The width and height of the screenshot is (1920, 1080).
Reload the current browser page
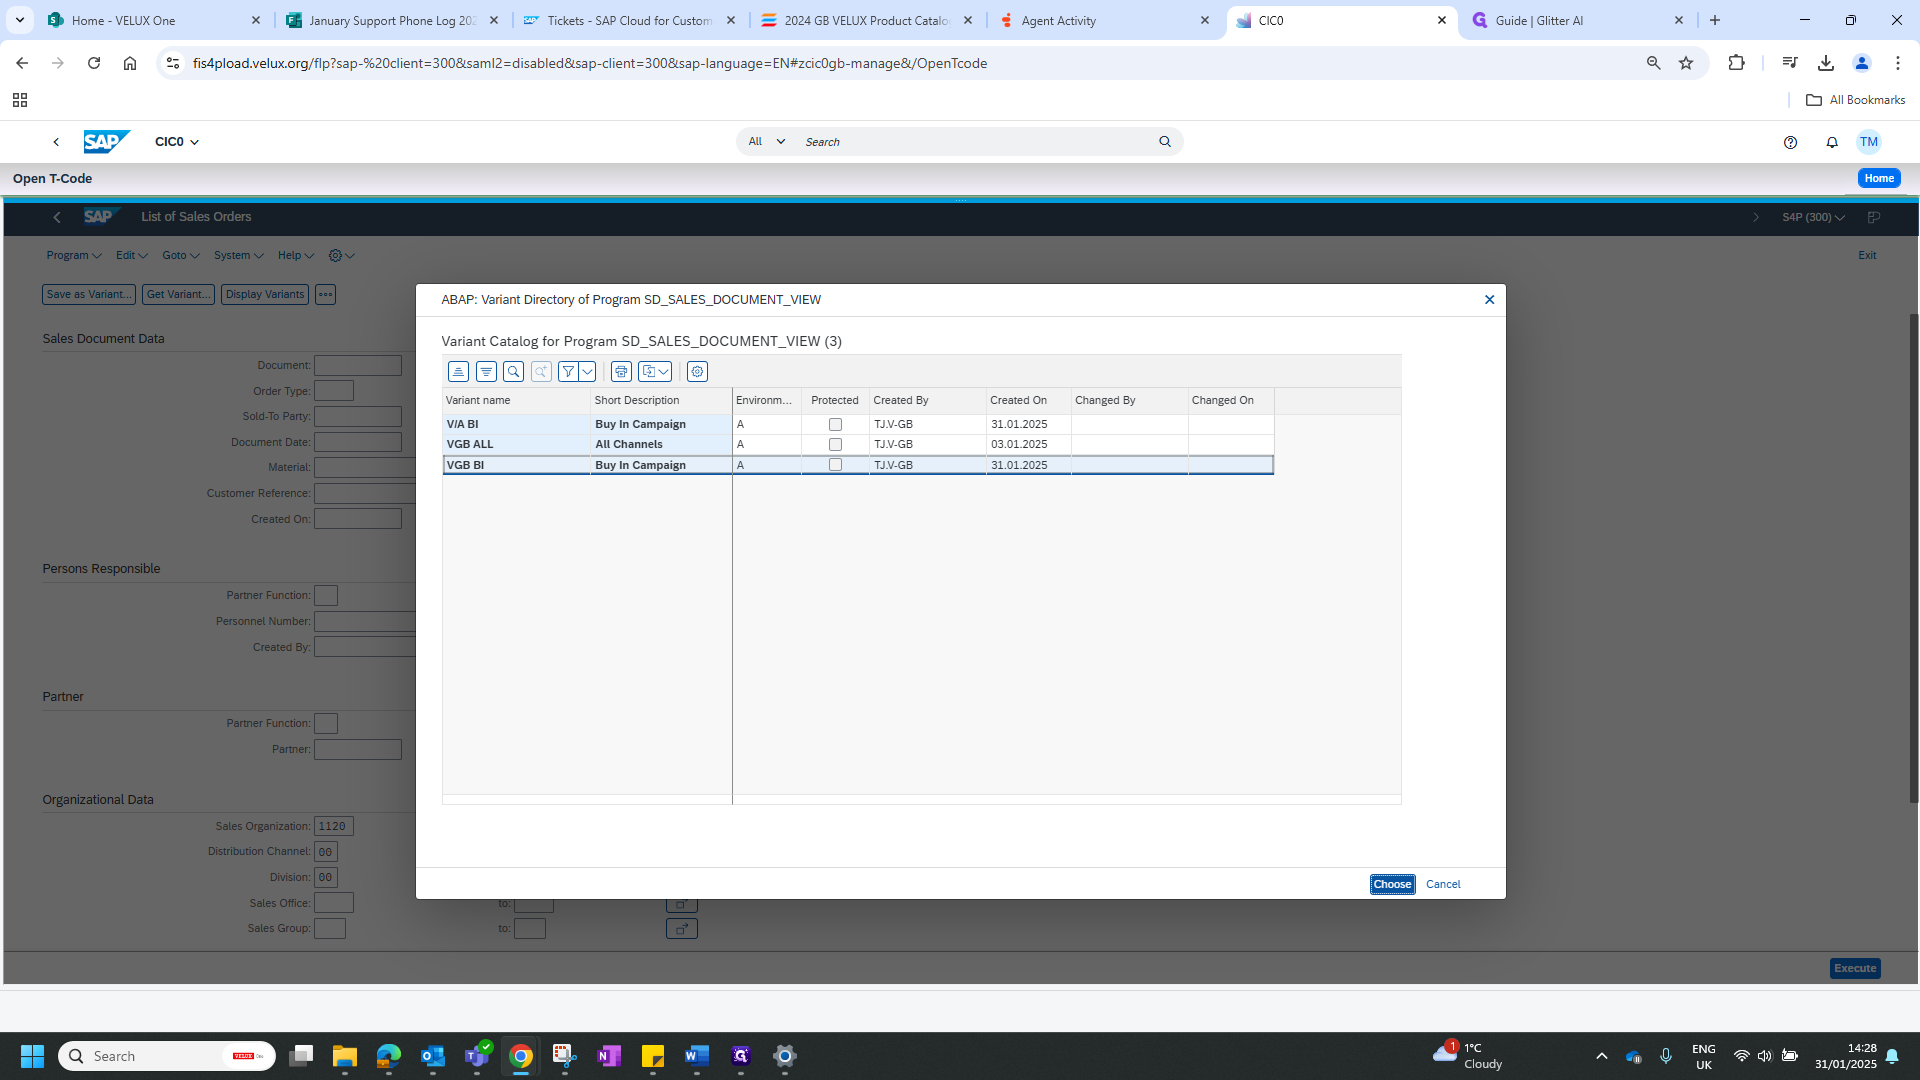(94, 63)
